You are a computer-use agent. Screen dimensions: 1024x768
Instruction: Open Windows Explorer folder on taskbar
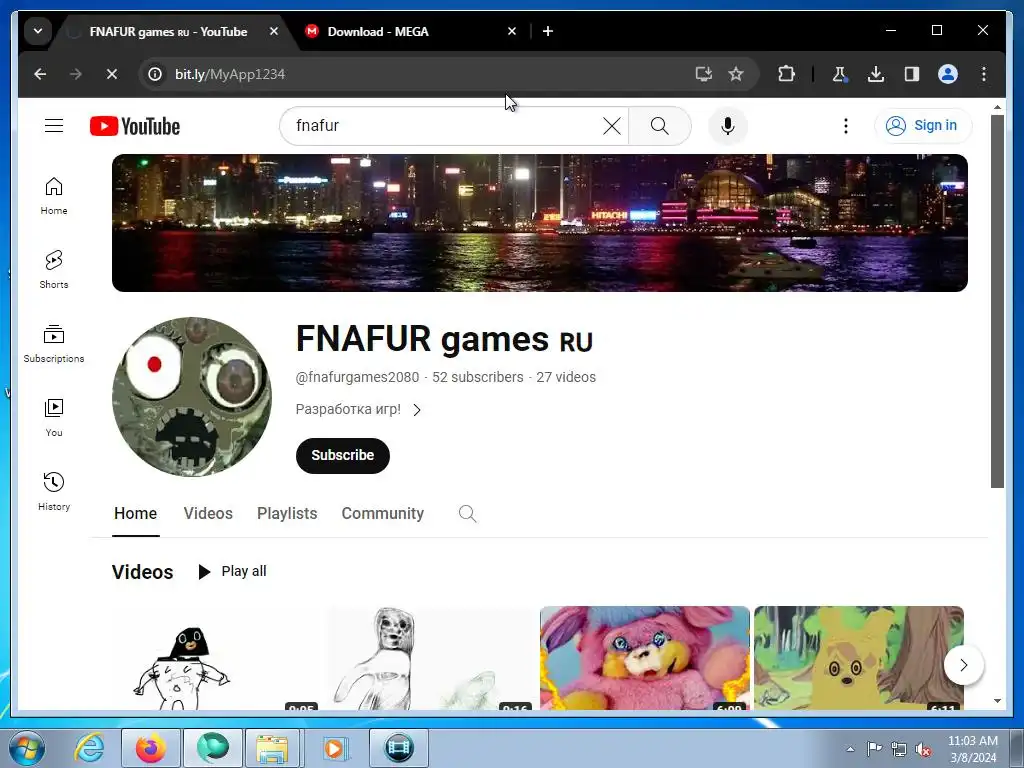272,748
